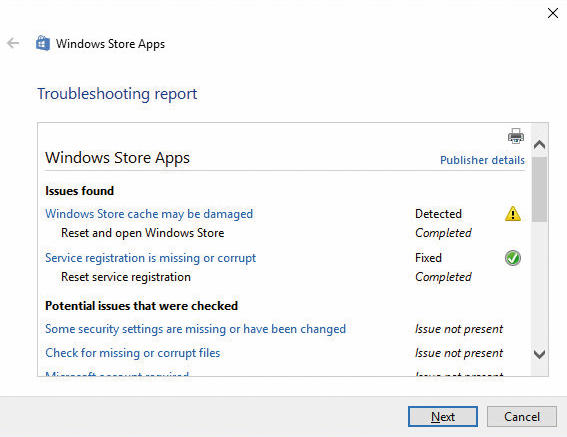Click the report scrollbar thumb
Screen dimensions: 567x437
click(539, 189)
